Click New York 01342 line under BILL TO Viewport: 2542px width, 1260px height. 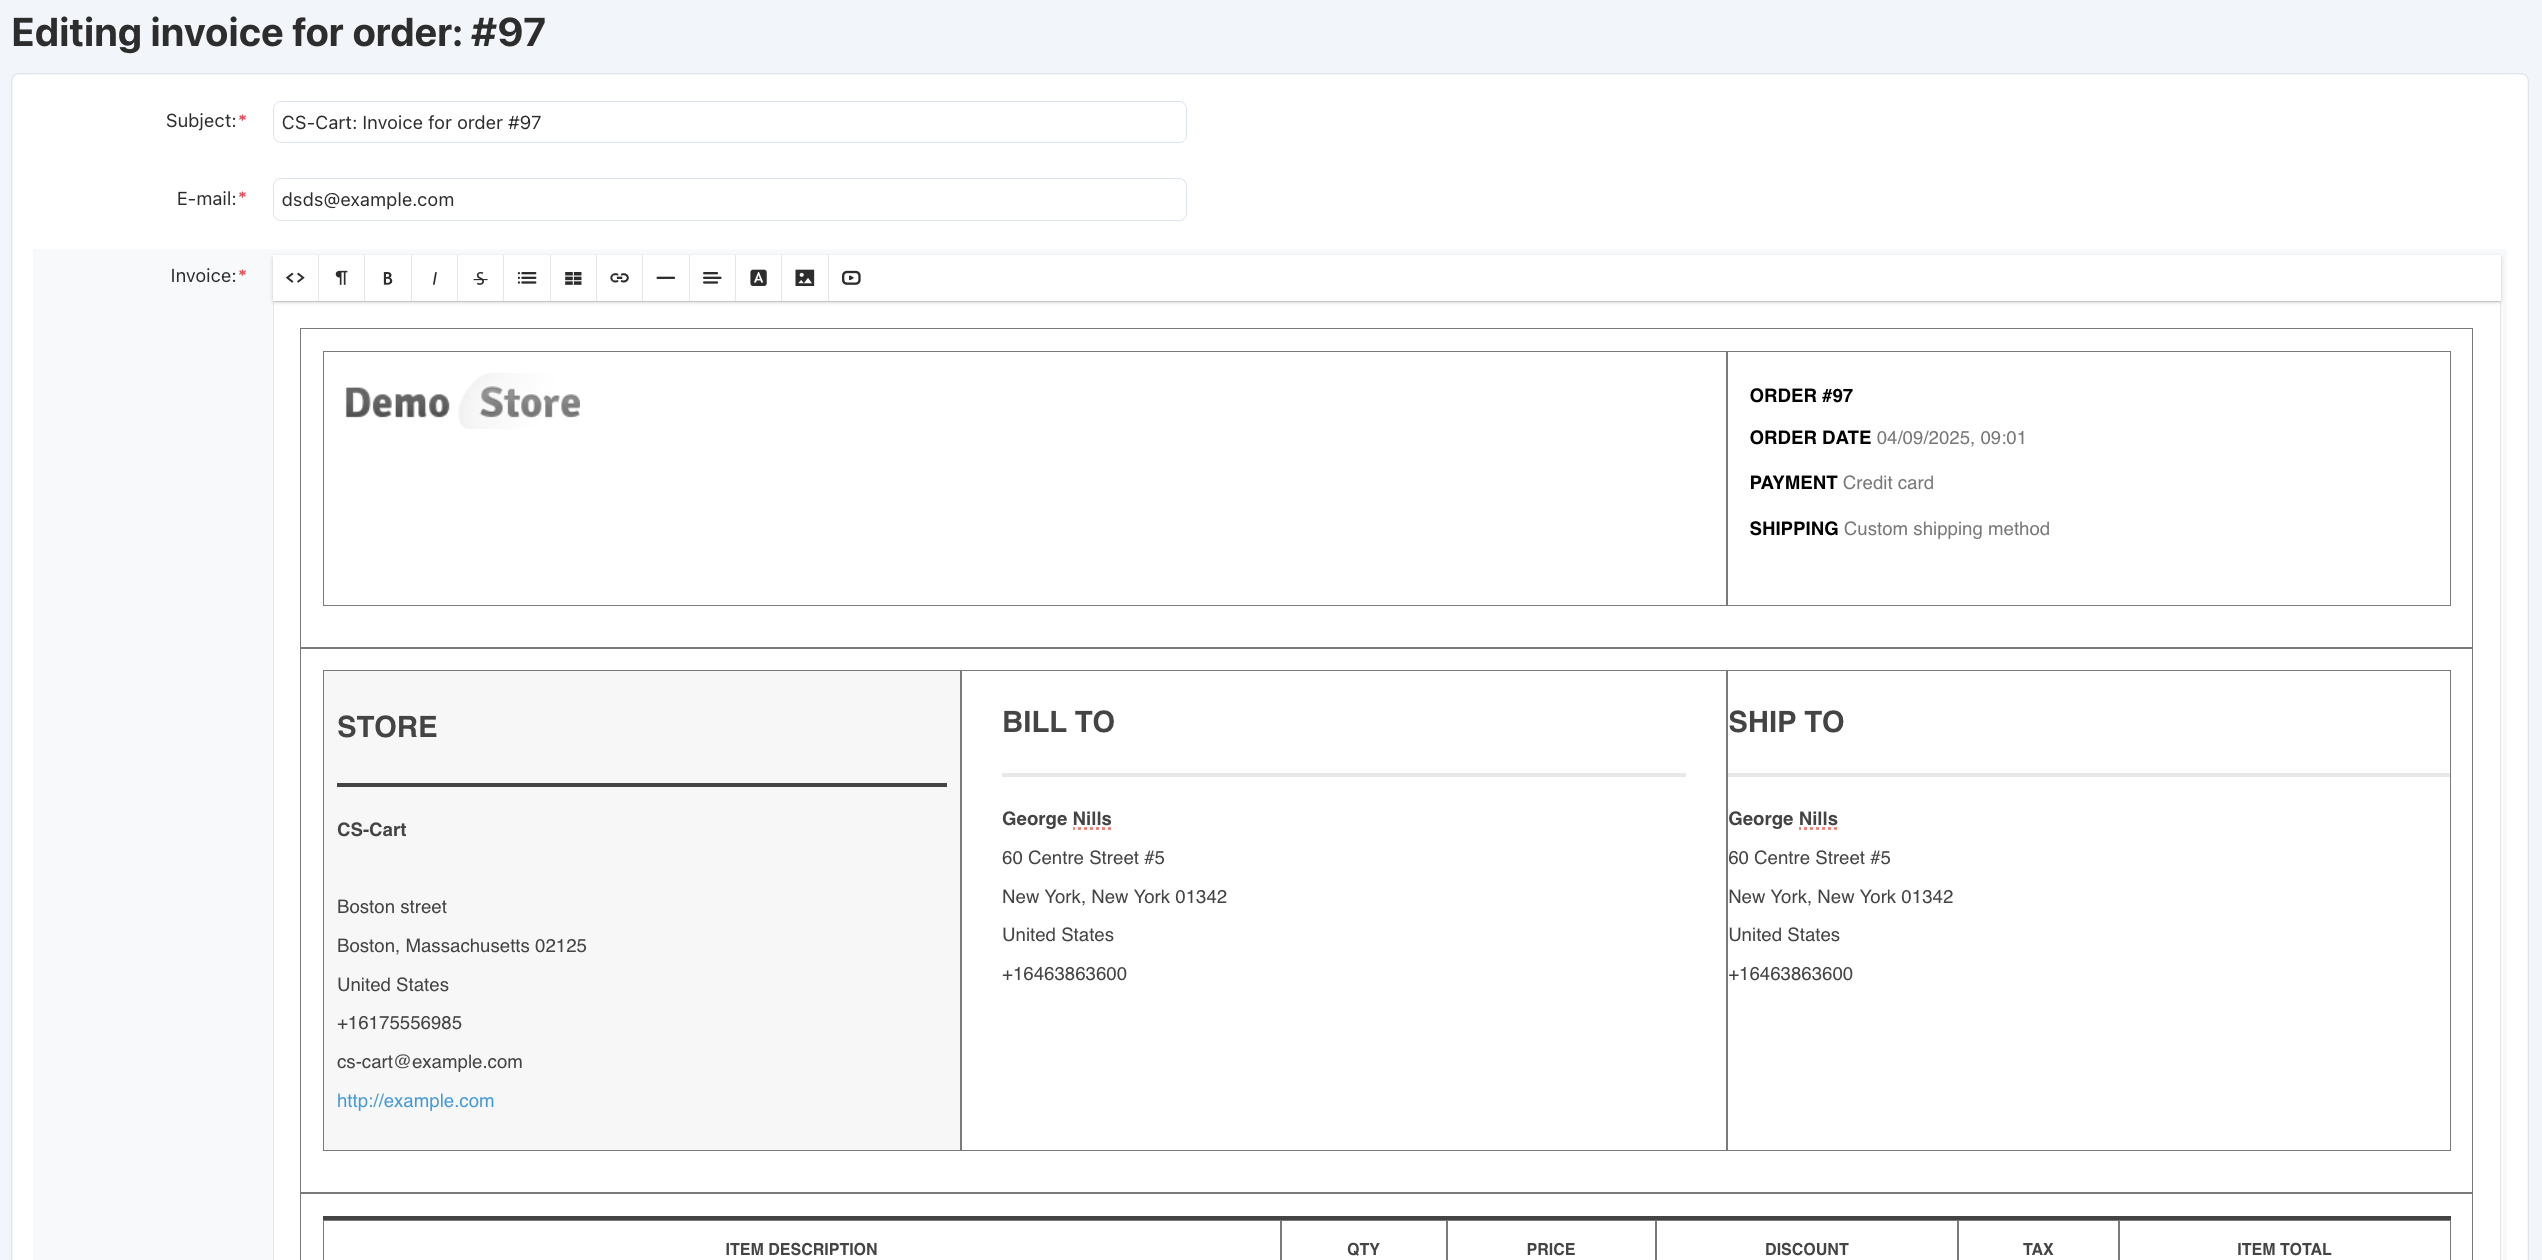pos(1114,897)
